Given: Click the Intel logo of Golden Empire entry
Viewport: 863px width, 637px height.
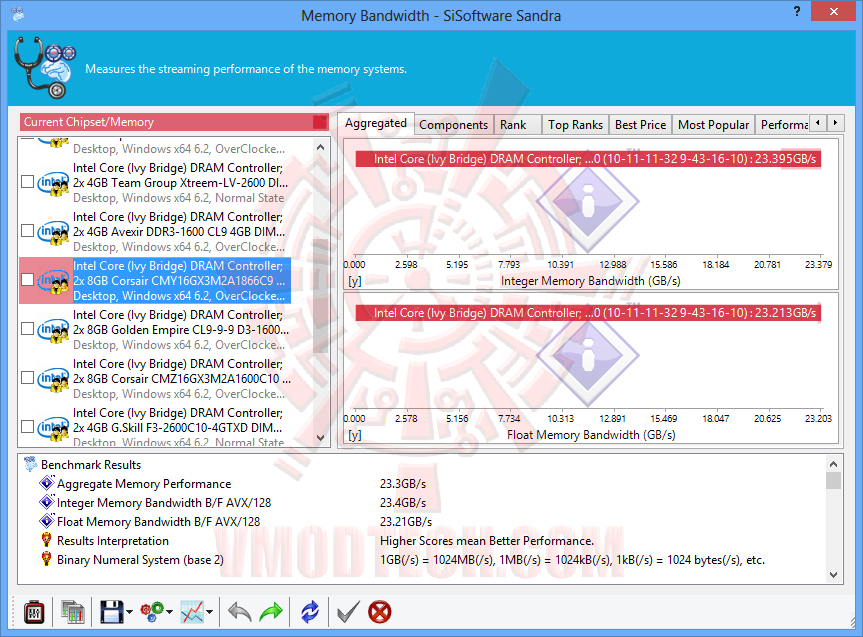Looking at the screenshot, I should 53,330.
